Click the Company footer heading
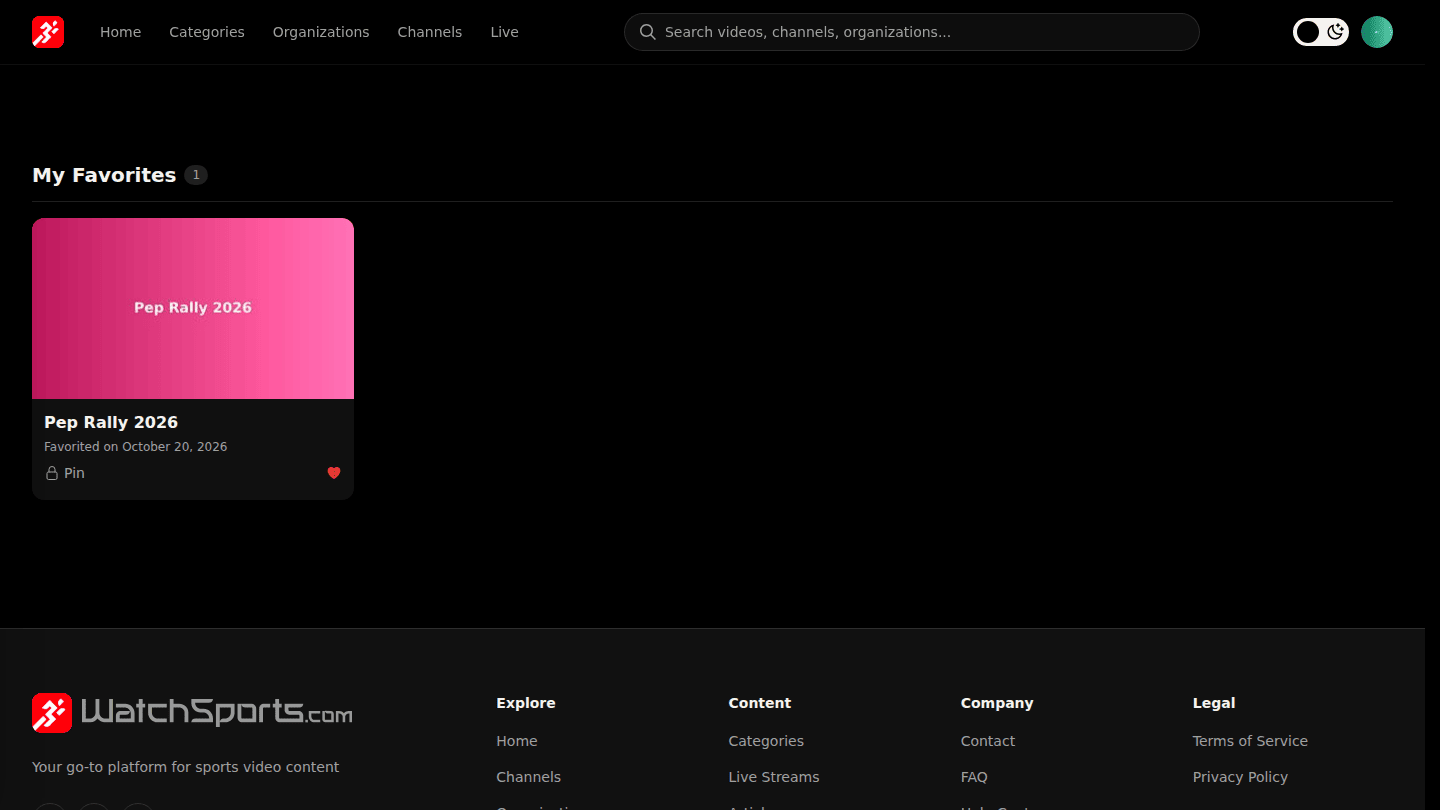 coord(997,703)
